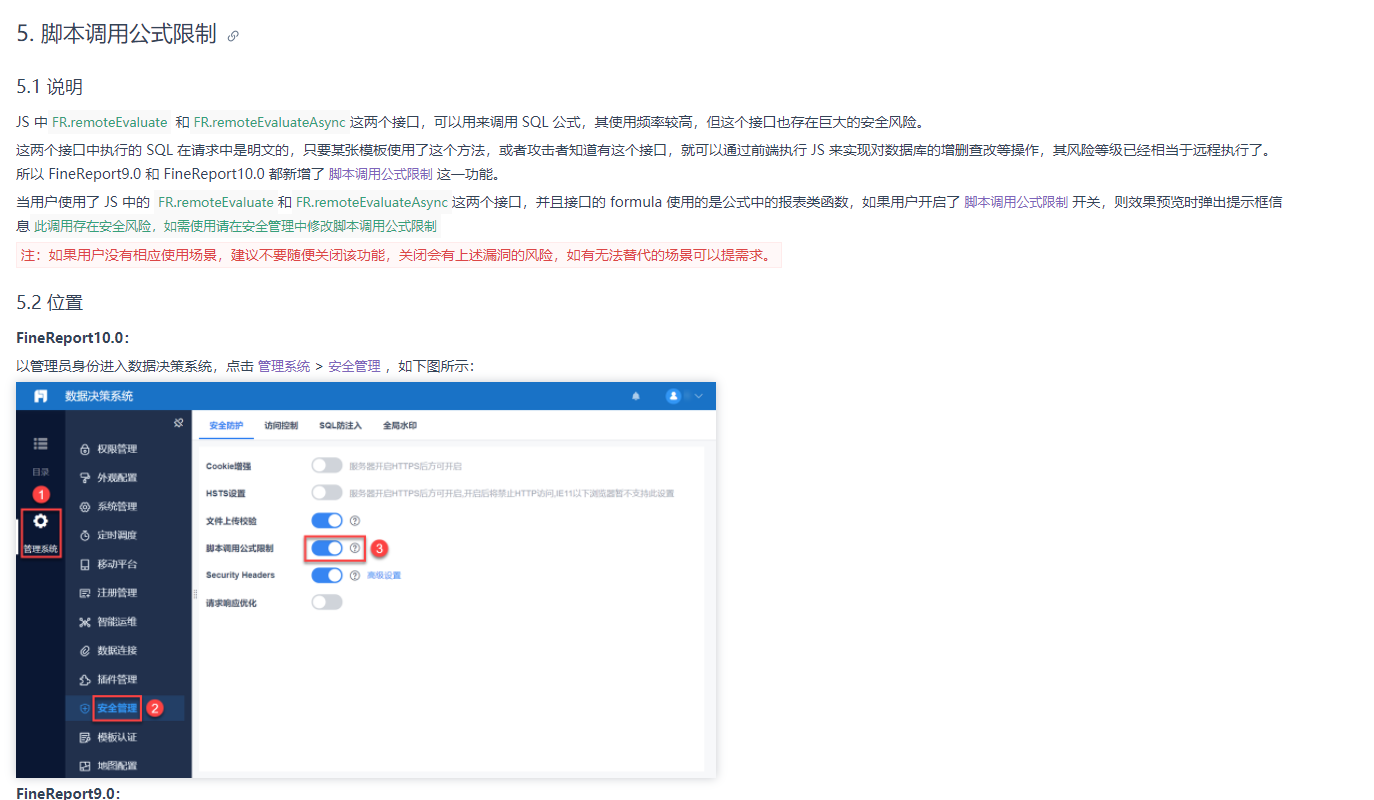Click the help icon next to 文件上传校验
This screenshot has height=800, width=1374.
pos(354,520)
